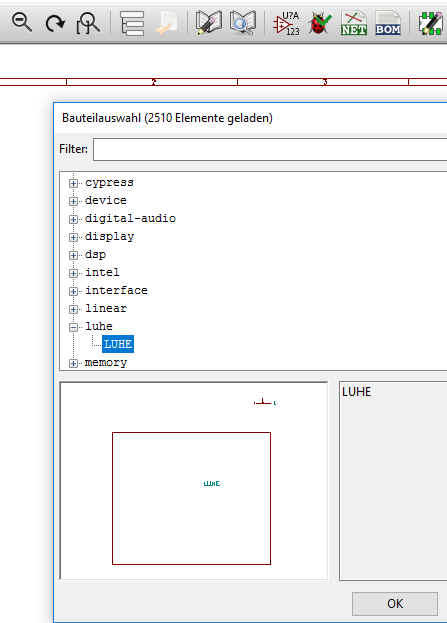Image resolution: width=447 pixels, height=623 pixels.
Task: Click the LUHE symbol preview pane
Action: pyautogui.click(x=194, y=481)
